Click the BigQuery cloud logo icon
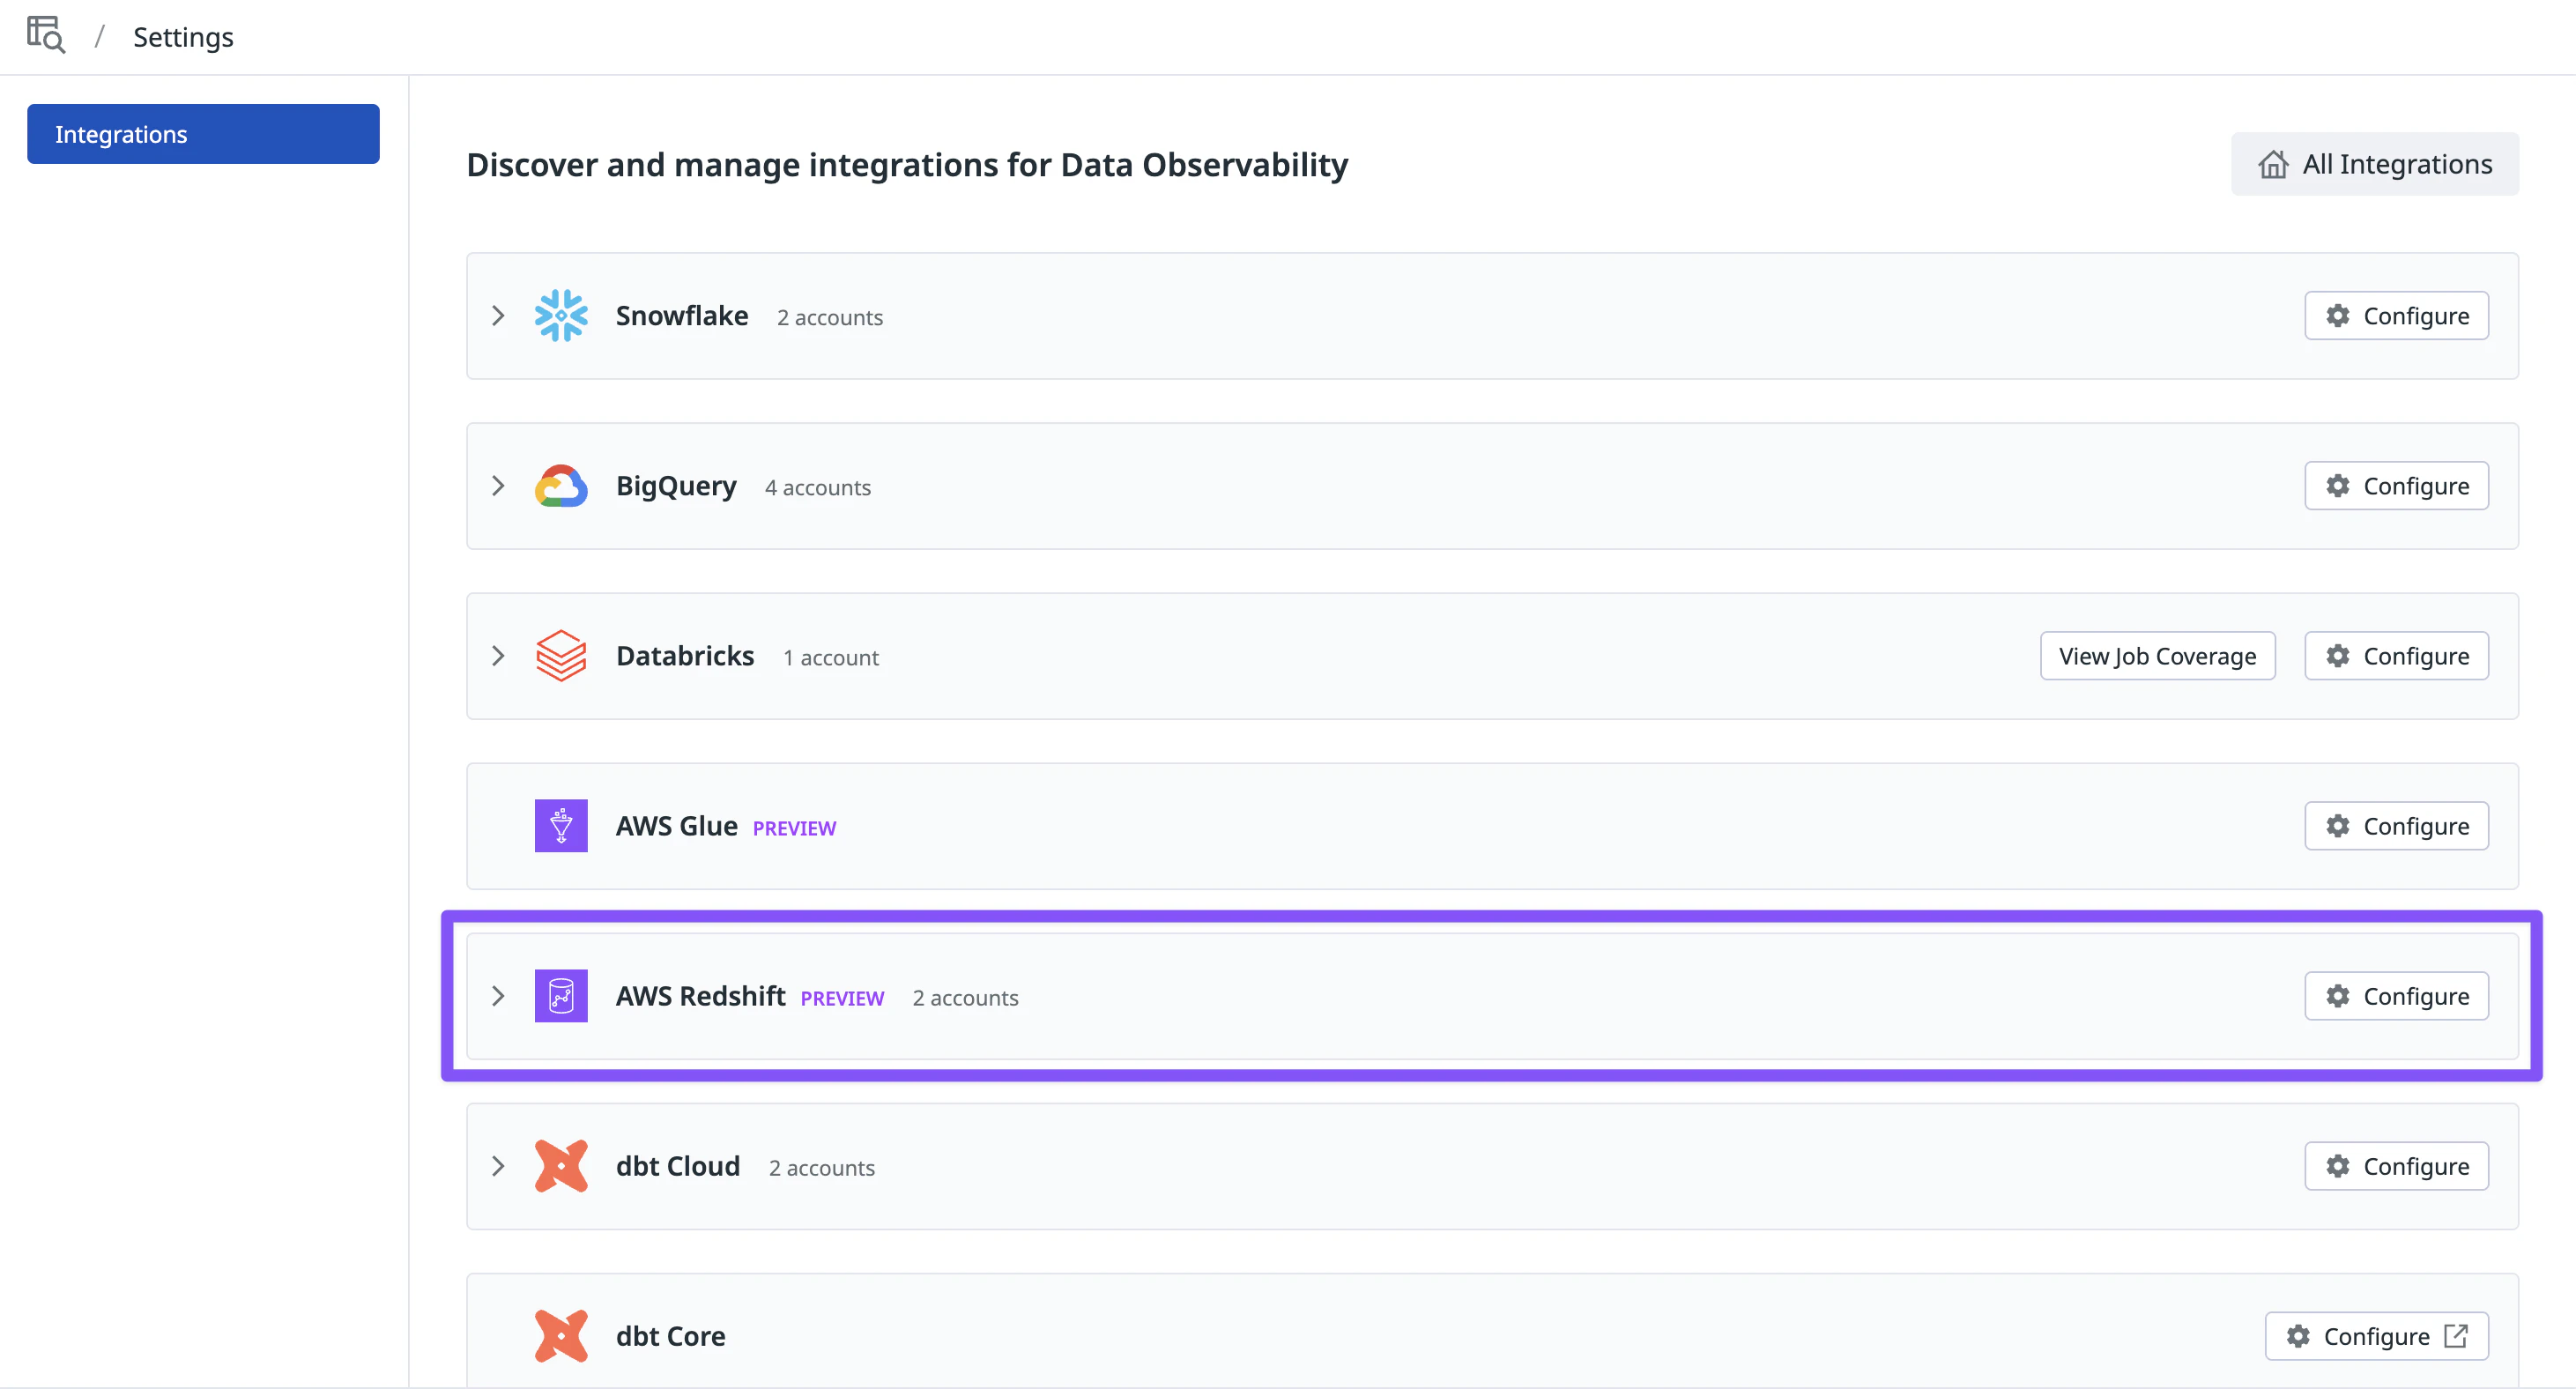 pyautogui.click(x=560, y=486)
